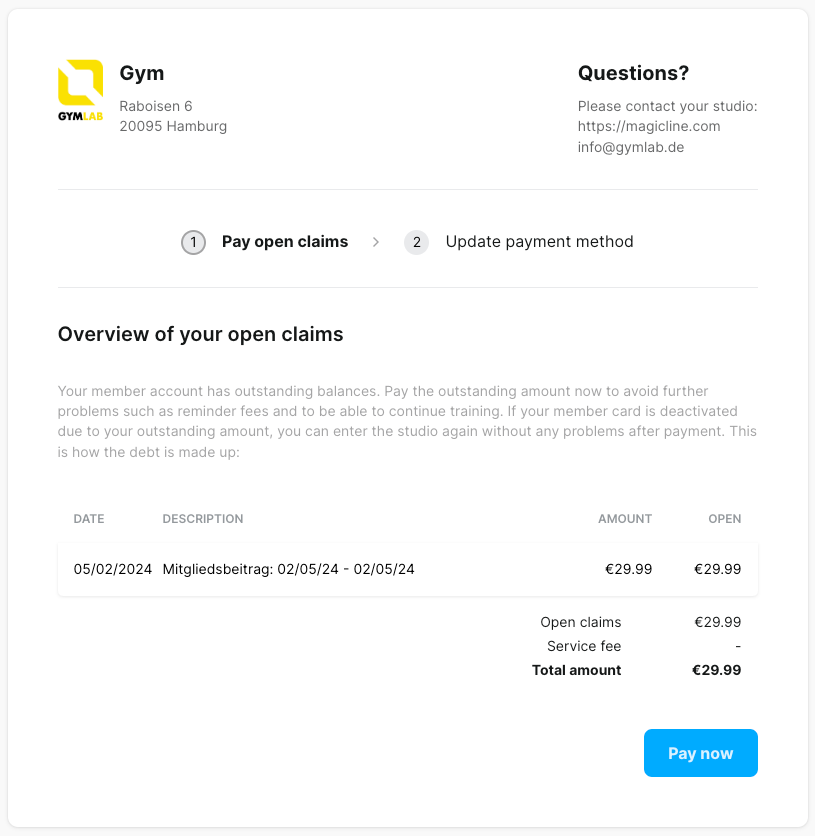Open Pay open claims step
Viewport: 815px width, 836px height.
coord(285,242)
